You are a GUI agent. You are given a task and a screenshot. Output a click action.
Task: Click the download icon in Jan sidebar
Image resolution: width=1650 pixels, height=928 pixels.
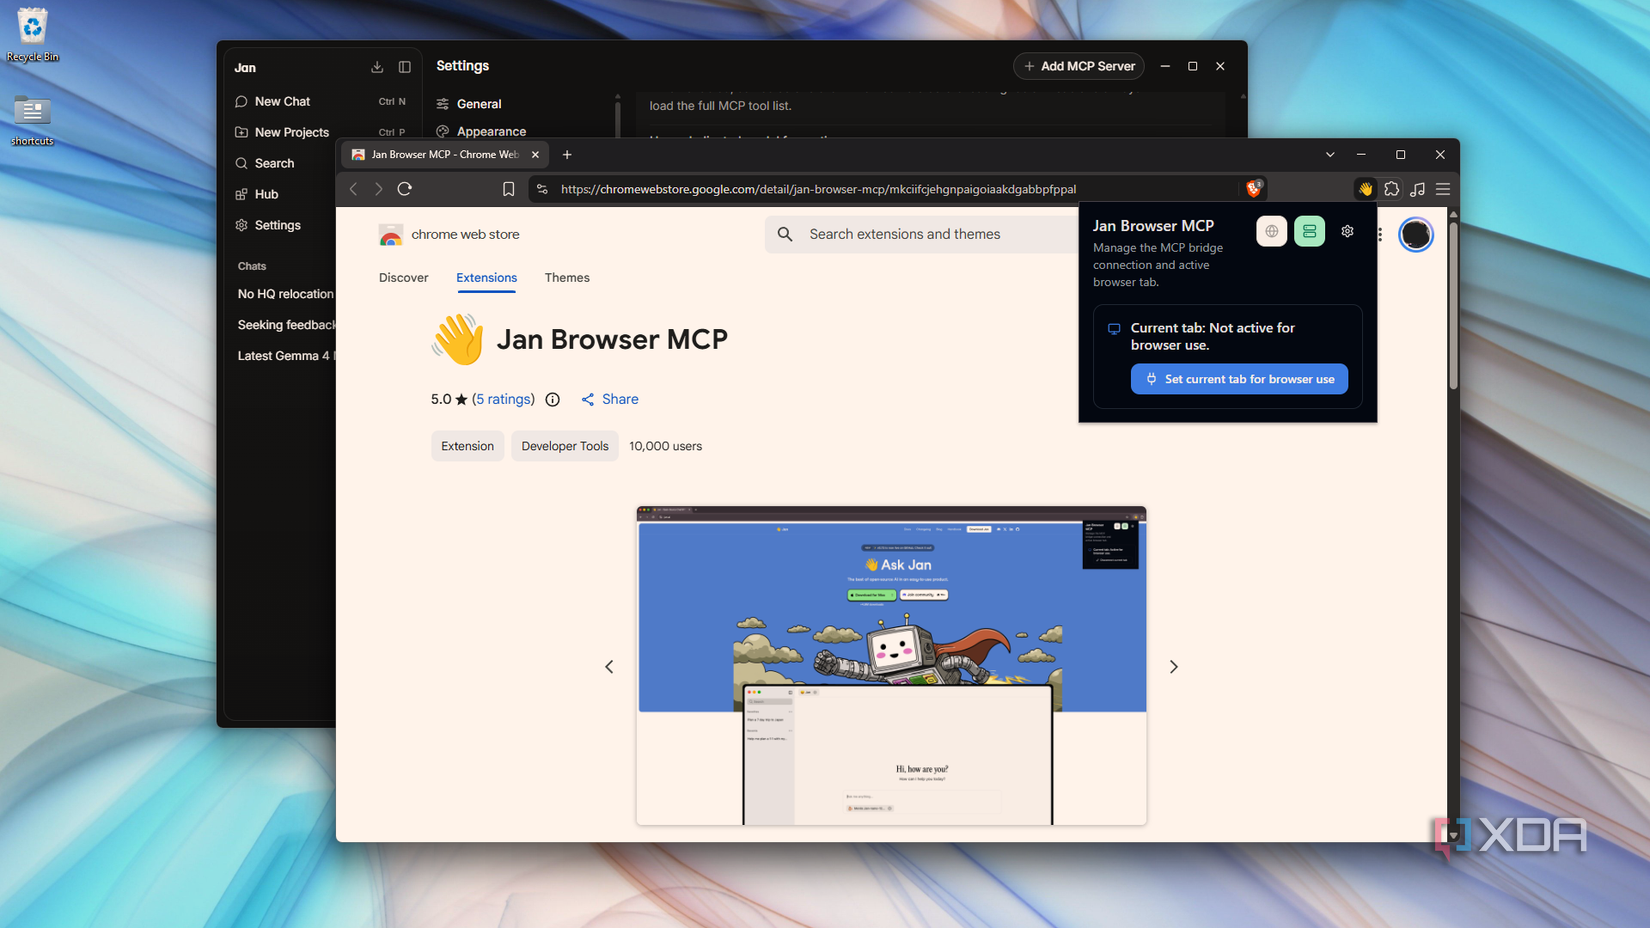point(377,67)
